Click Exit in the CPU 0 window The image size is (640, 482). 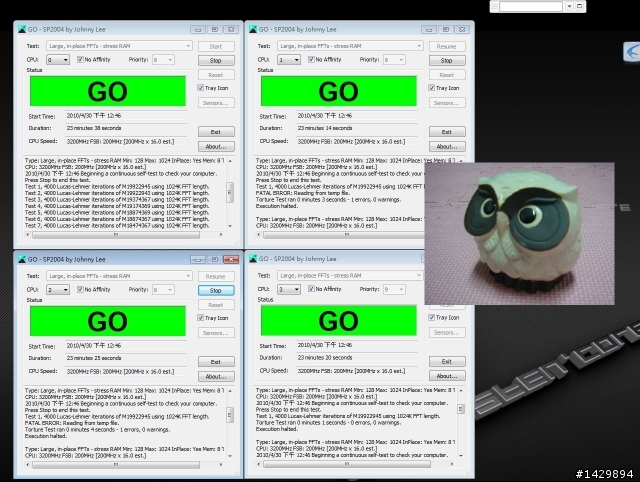pyautogui.click(x=216, y=132)
